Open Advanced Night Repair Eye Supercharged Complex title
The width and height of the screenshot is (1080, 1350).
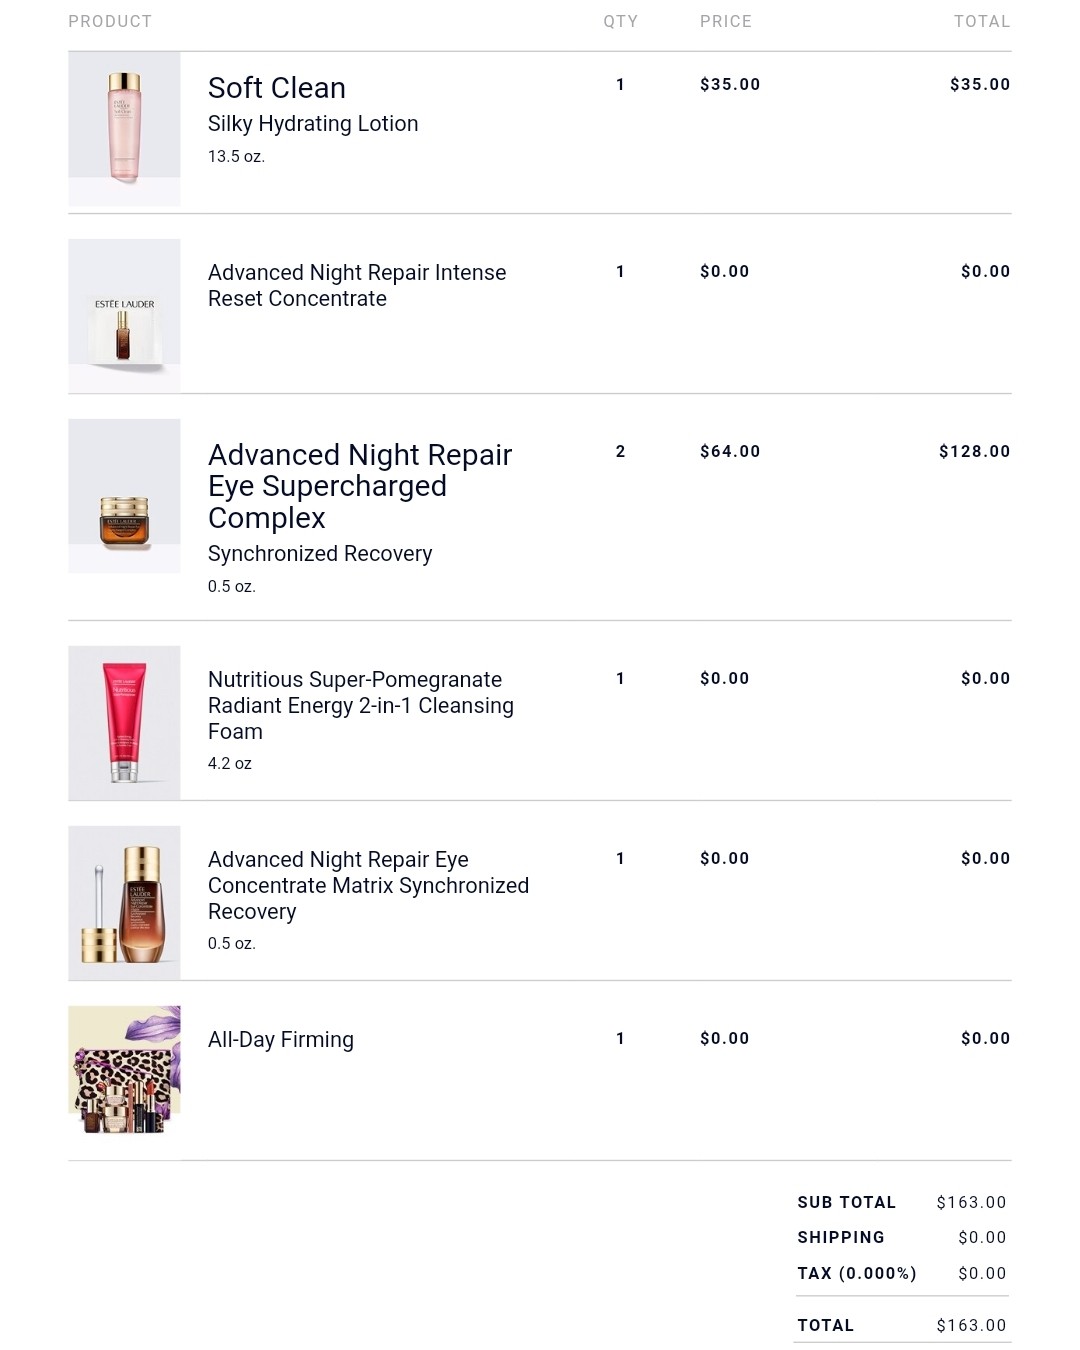point(360,486)
